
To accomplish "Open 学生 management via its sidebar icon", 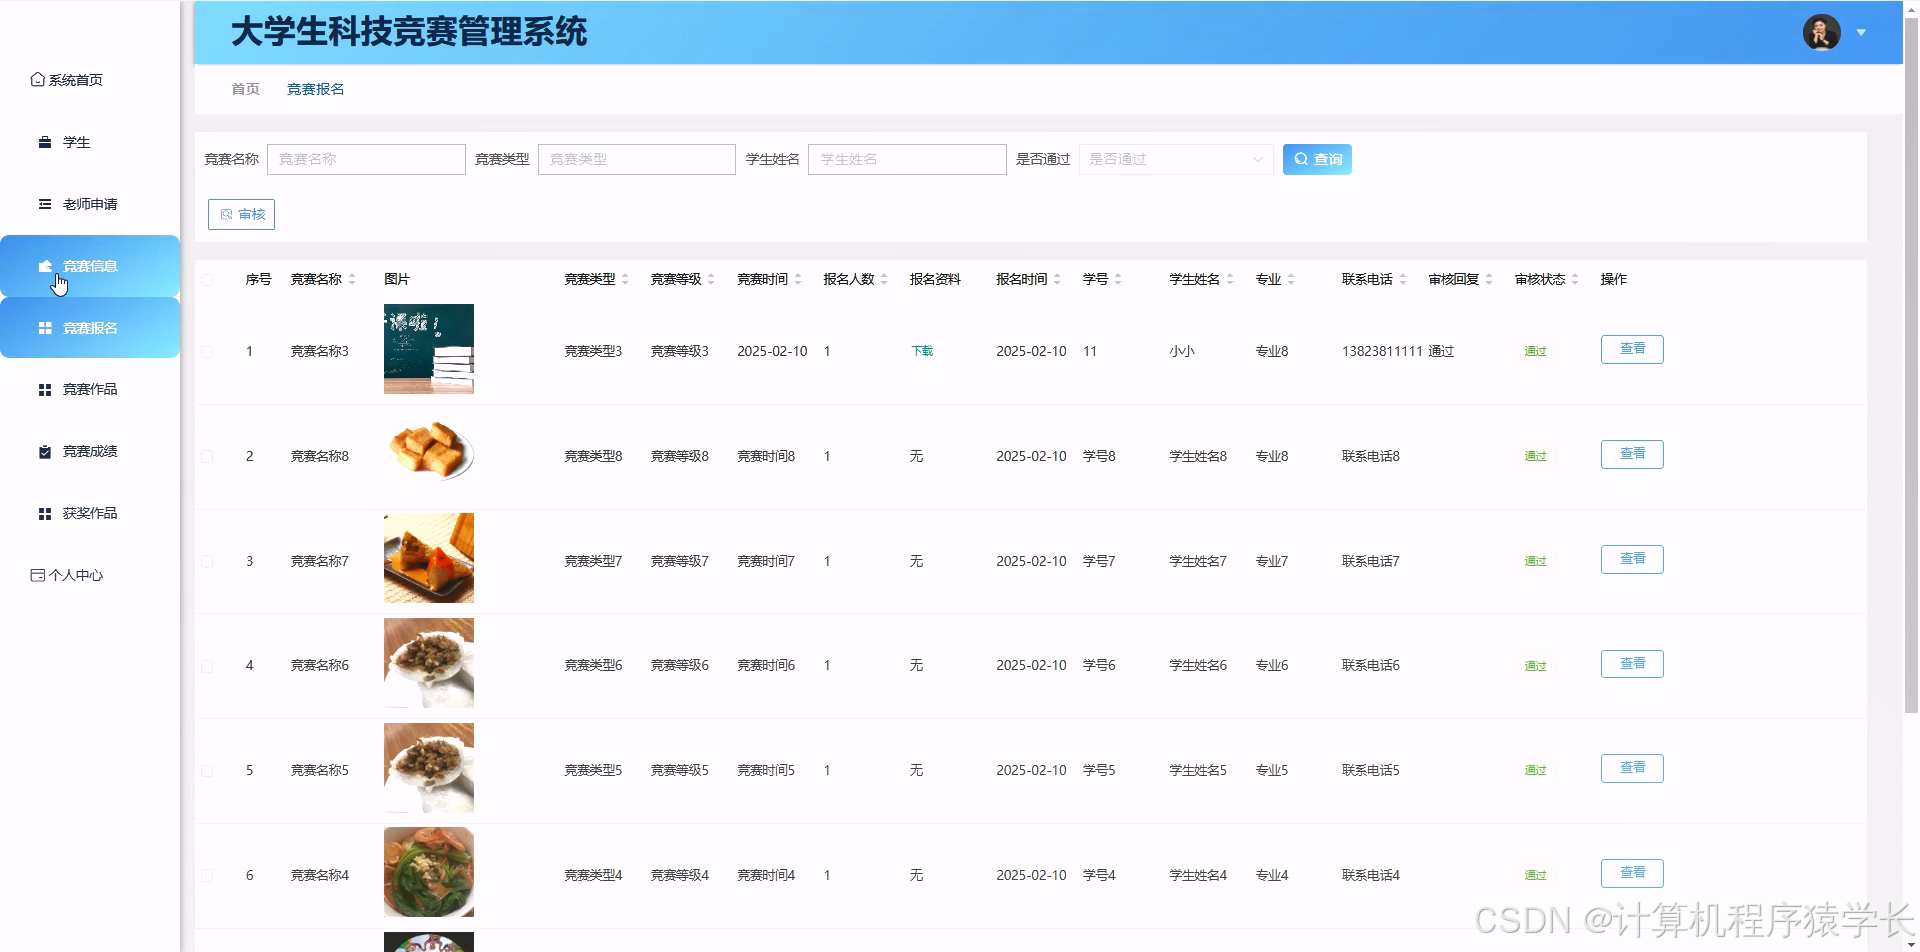I will pos(44,142).
